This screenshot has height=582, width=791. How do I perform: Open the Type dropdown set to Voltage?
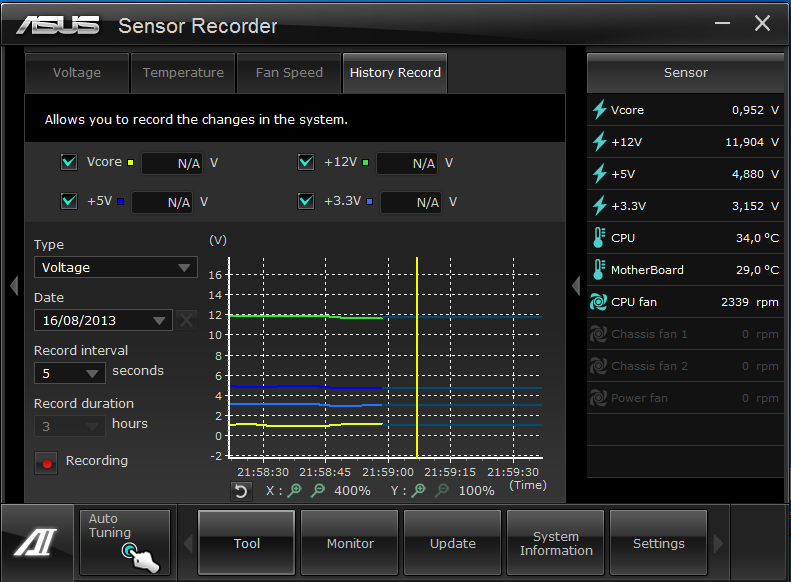click(x=116, y=267)
